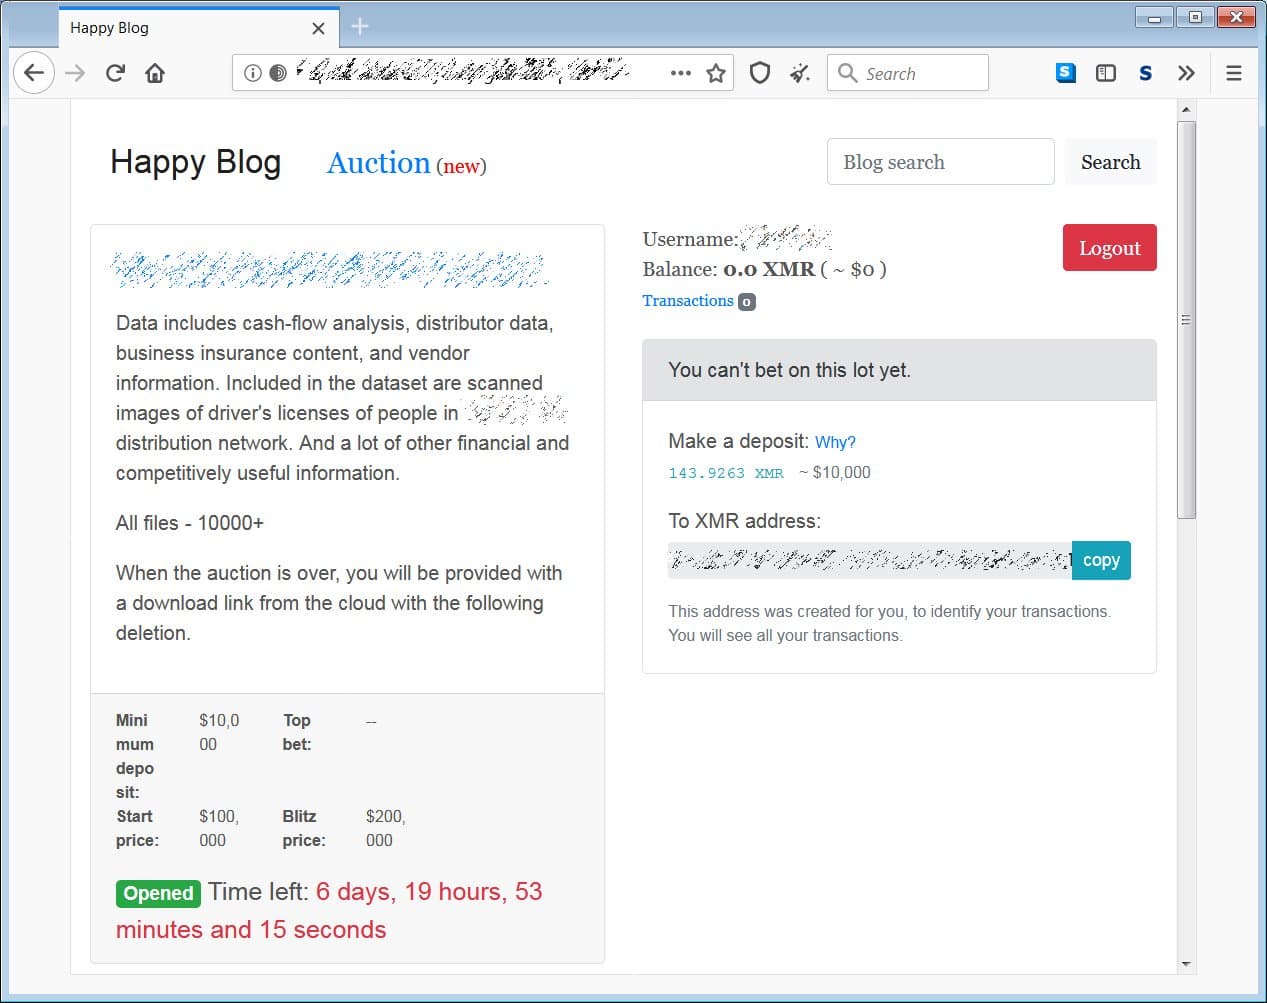Open the page actions three-dots menu
1267x1003 pixels.
[x=681, y=73]
